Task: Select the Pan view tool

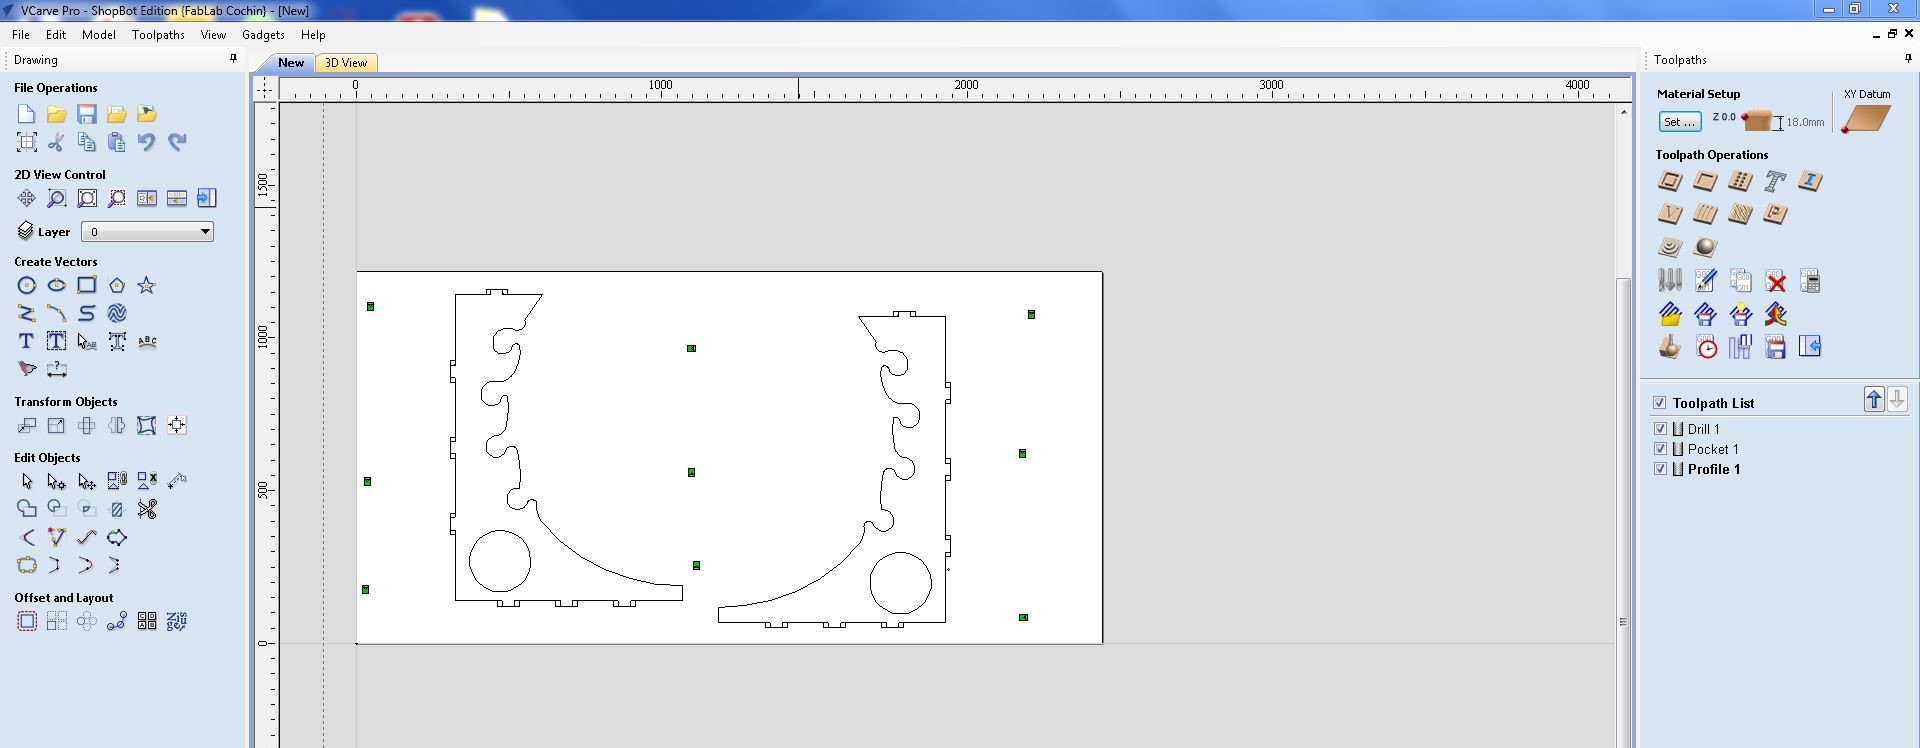Action: (x=27, y=198)
